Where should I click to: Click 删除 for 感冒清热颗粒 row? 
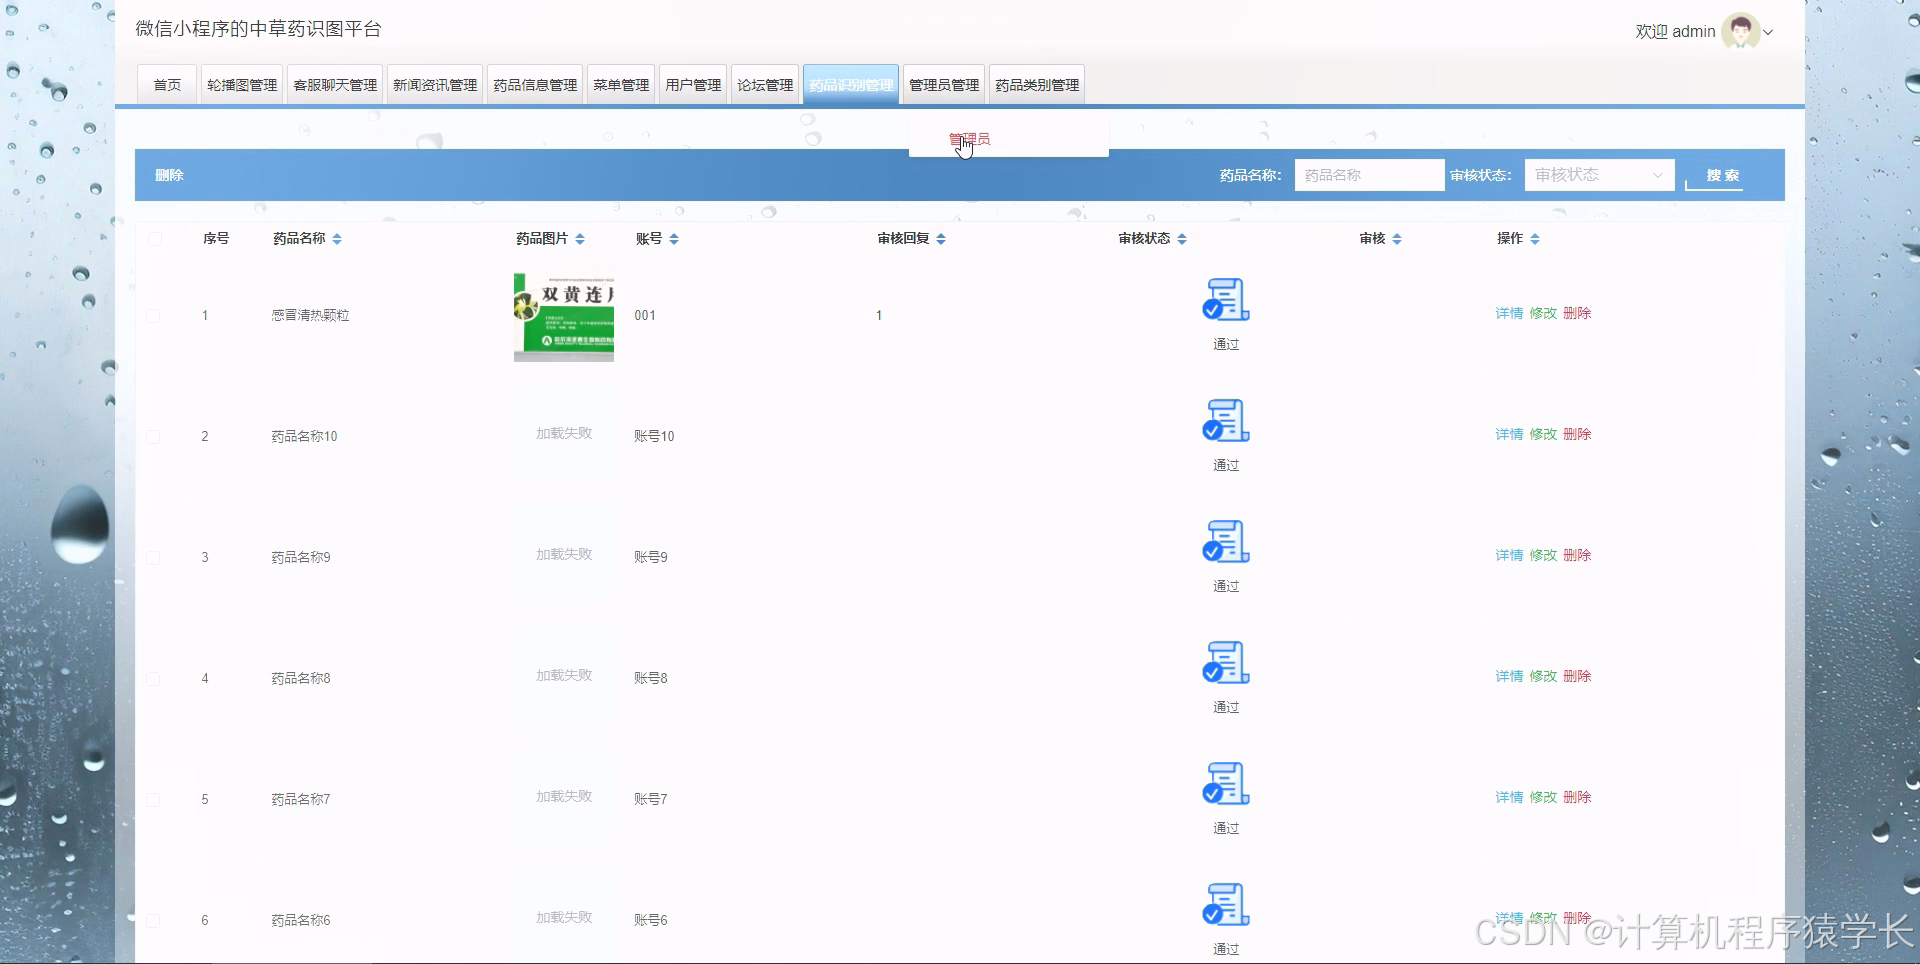(x=1577, y=313)
